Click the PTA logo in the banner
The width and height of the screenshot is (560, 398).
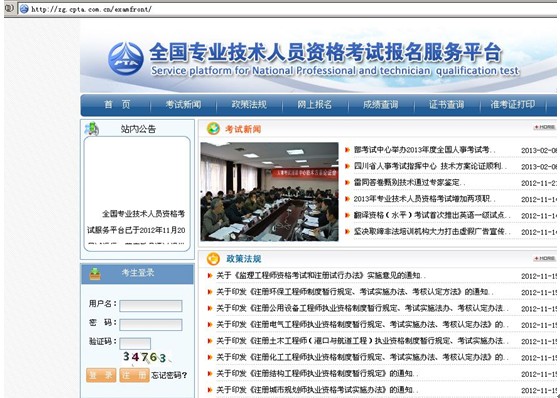click(x=126, y=59)
